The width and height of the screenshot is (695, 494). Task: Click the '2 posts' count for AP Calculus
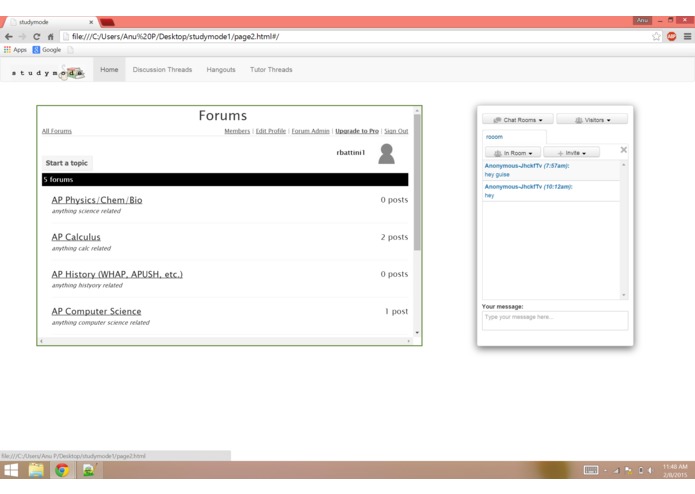(x=394, y=237)
